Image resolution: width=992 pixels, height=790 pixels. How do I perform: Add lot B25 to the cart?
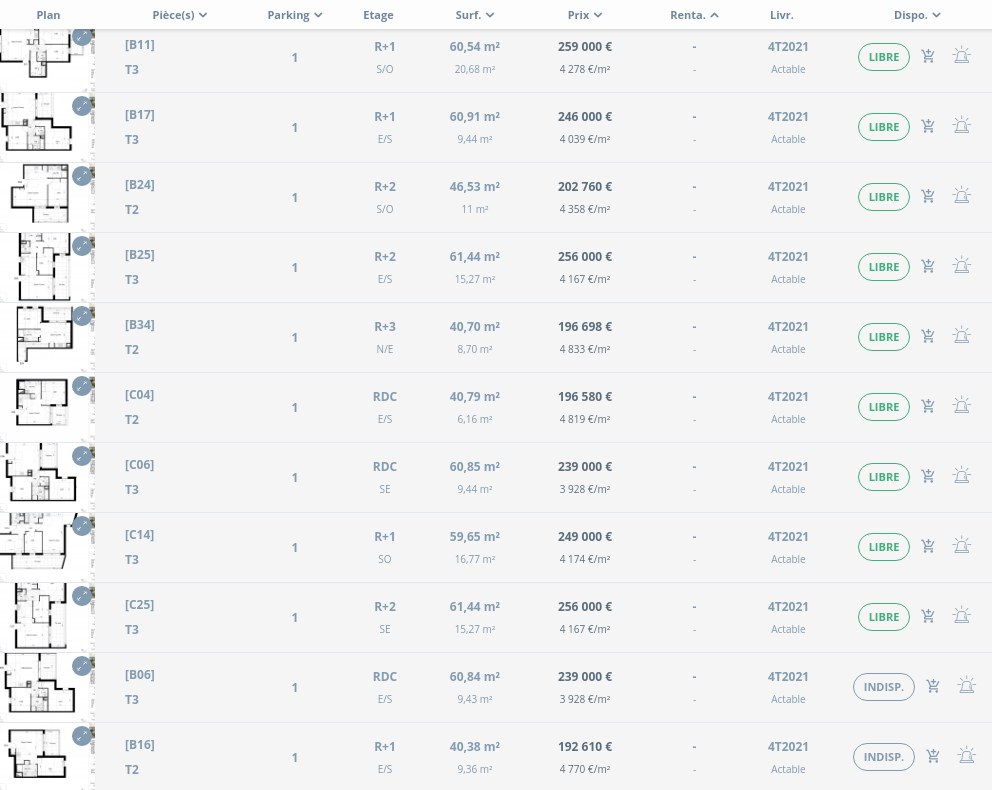(928, 267)
